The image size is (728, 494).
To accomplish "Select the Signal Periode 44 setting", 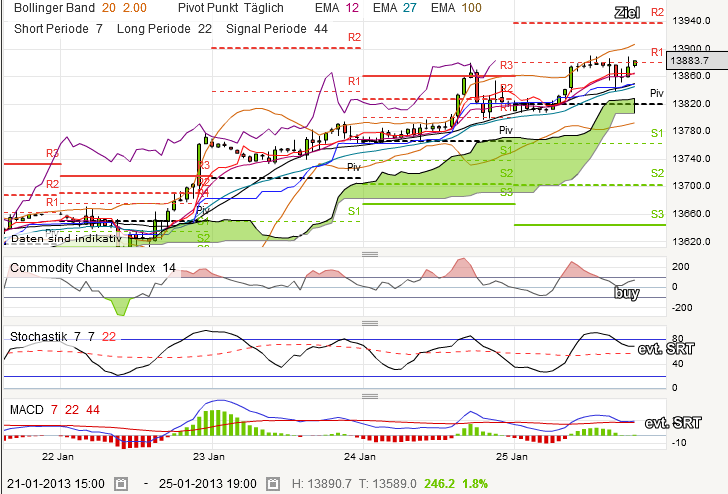I will tap(277, 29).
